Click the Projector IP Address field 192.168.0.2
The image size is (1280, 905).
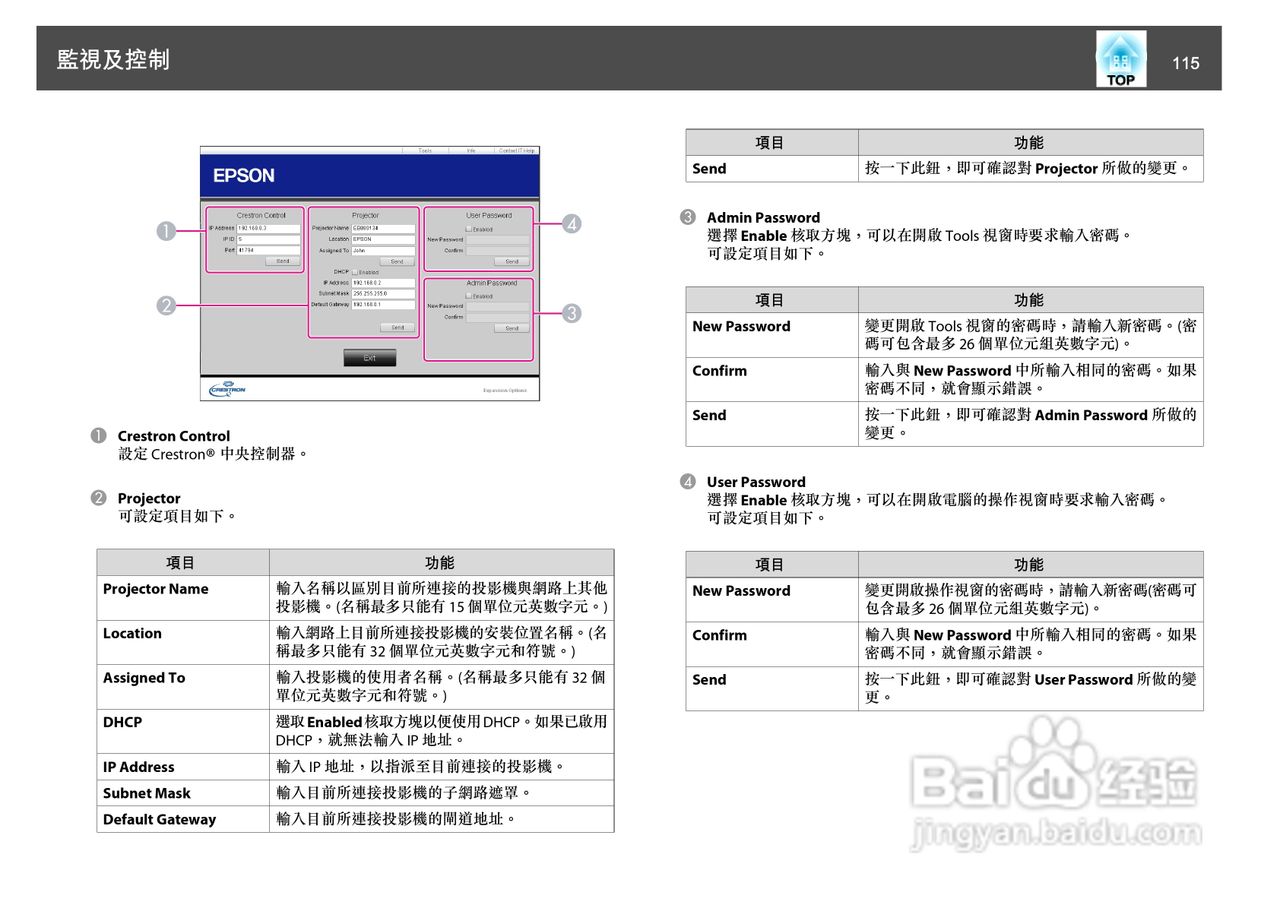(383, 283)
